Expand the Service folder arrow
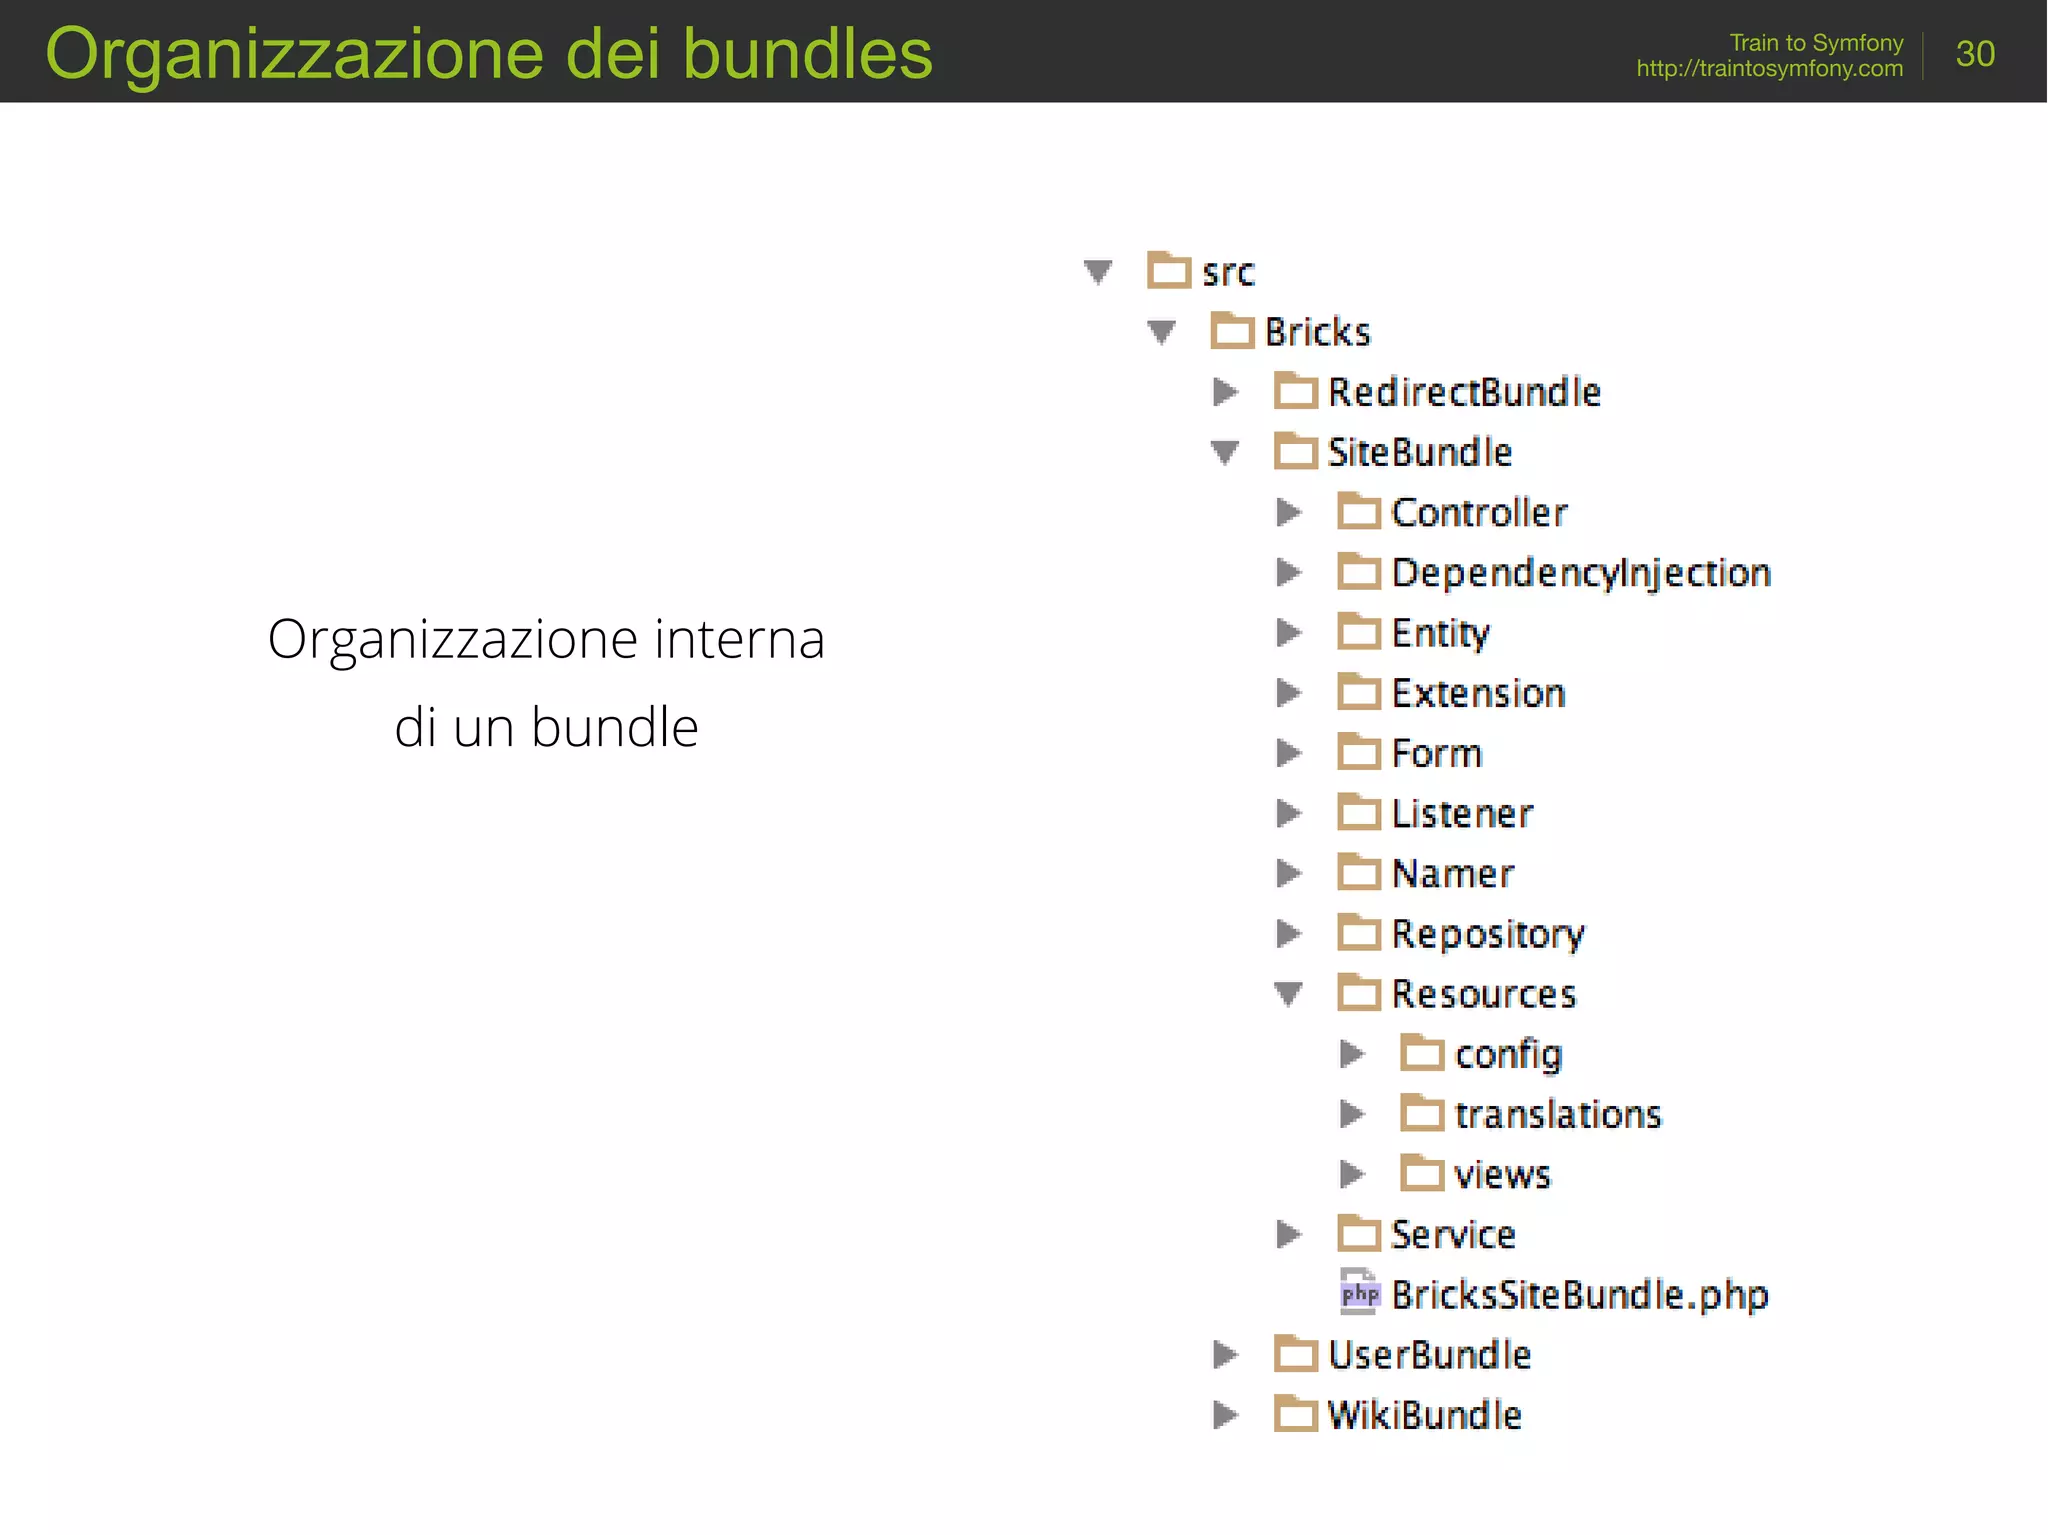 [1289, 1234]
